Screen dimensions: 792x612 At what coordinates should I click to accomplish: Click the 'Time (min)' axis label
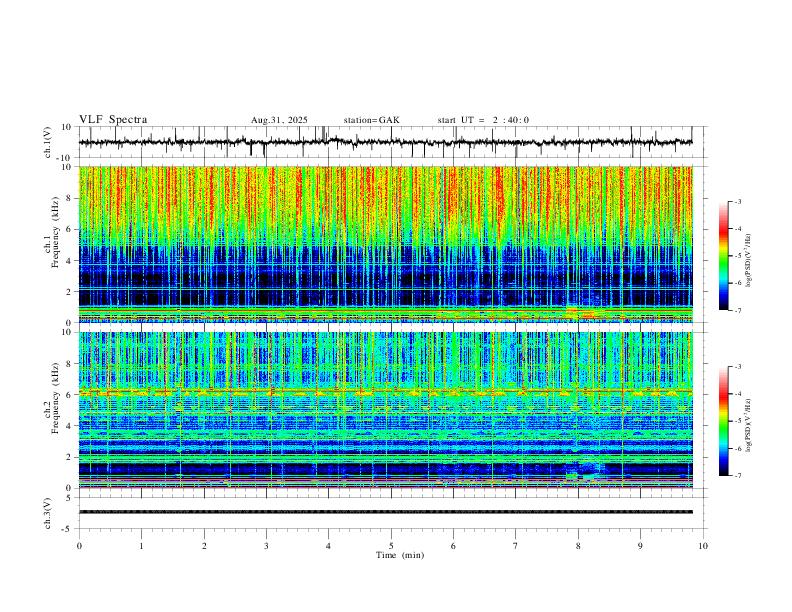(x=400, y=555)
